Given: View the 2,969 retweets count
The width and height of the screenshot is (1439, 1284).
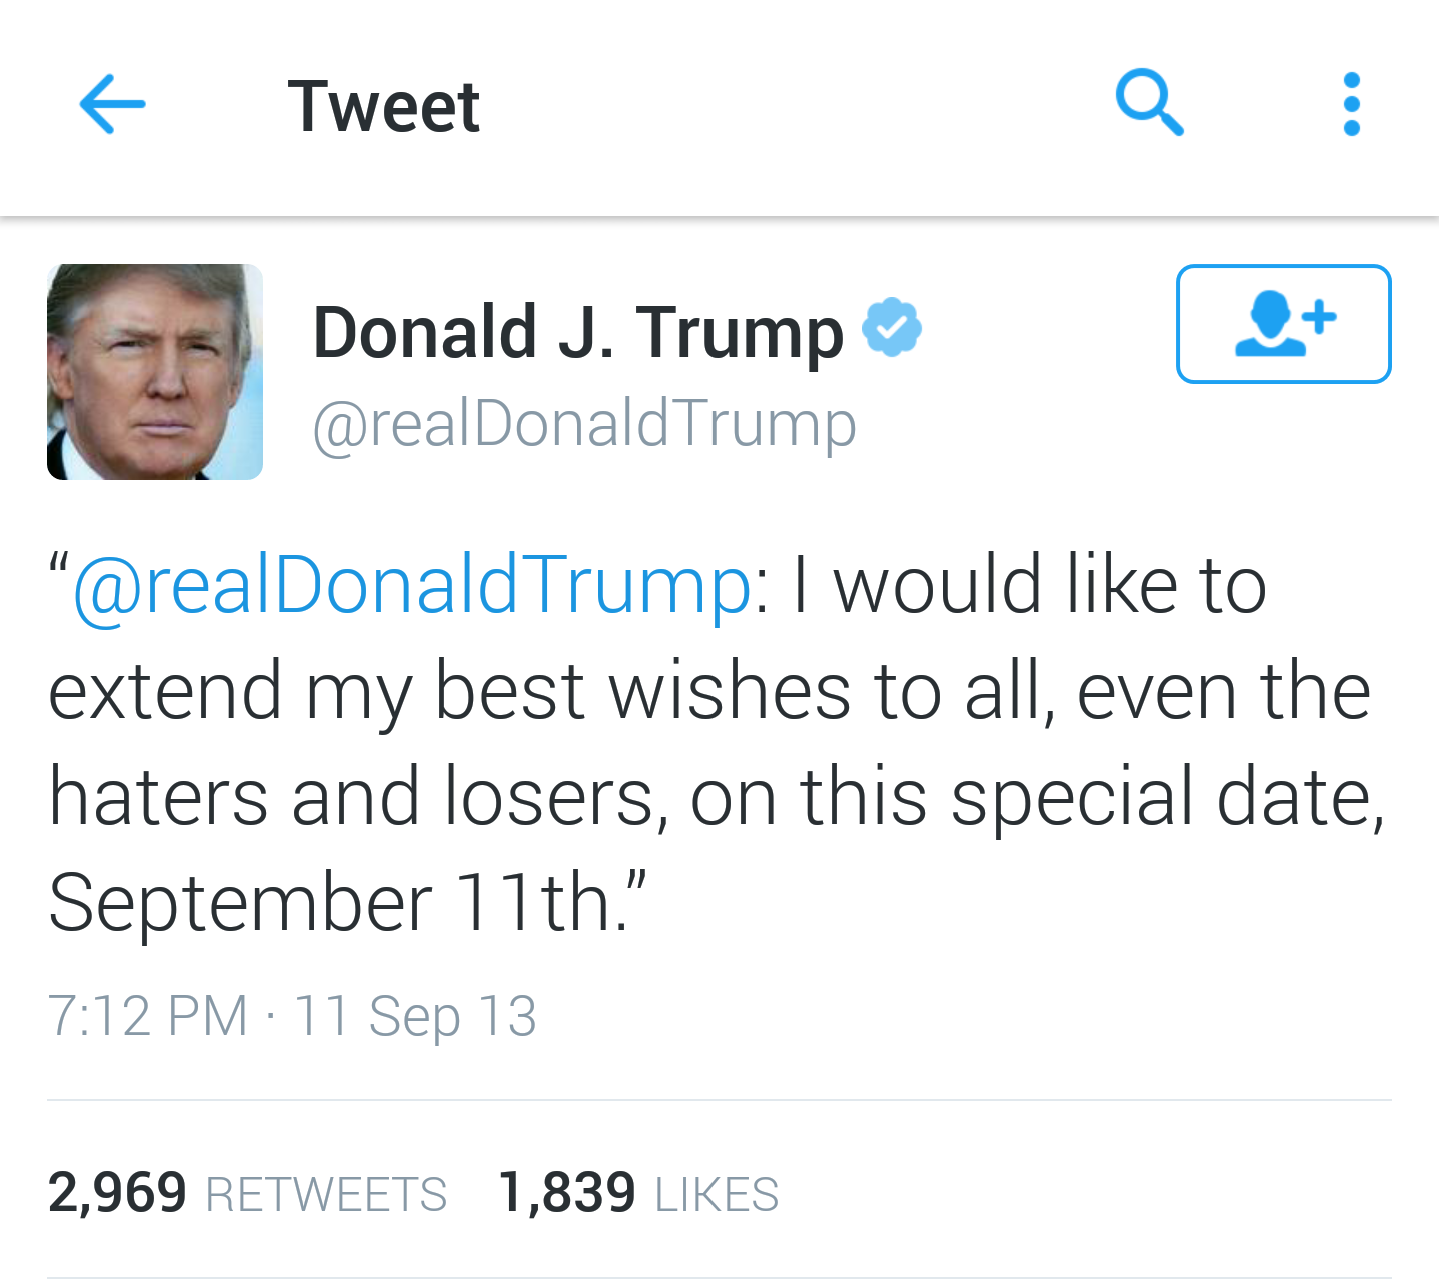Looking at the screenshot, I should (x=117, y=1192).
